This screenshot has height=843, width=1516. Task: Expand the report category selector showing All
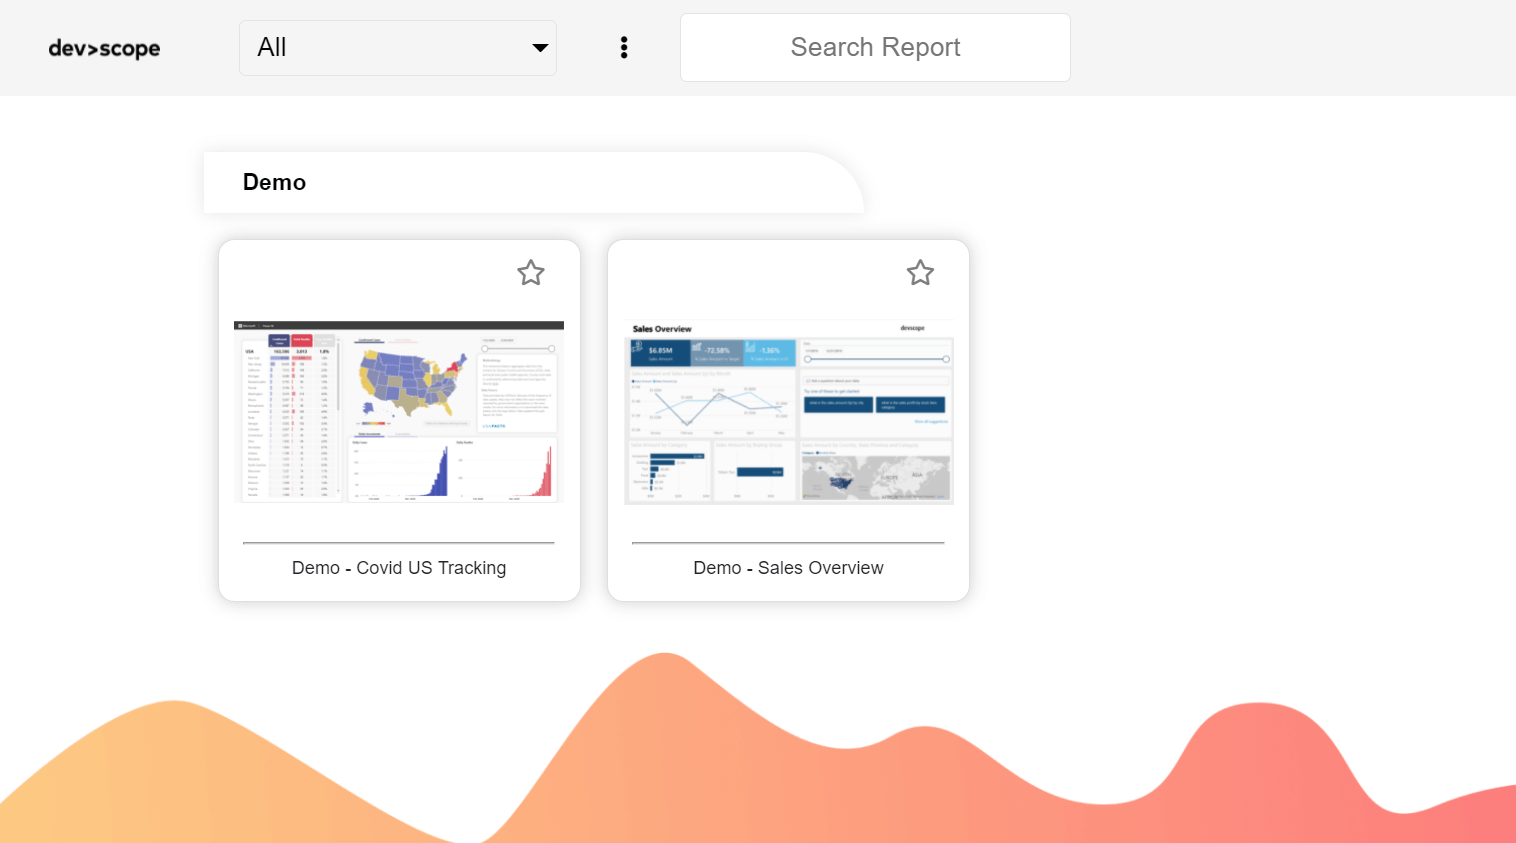click(x=397, y=47)
